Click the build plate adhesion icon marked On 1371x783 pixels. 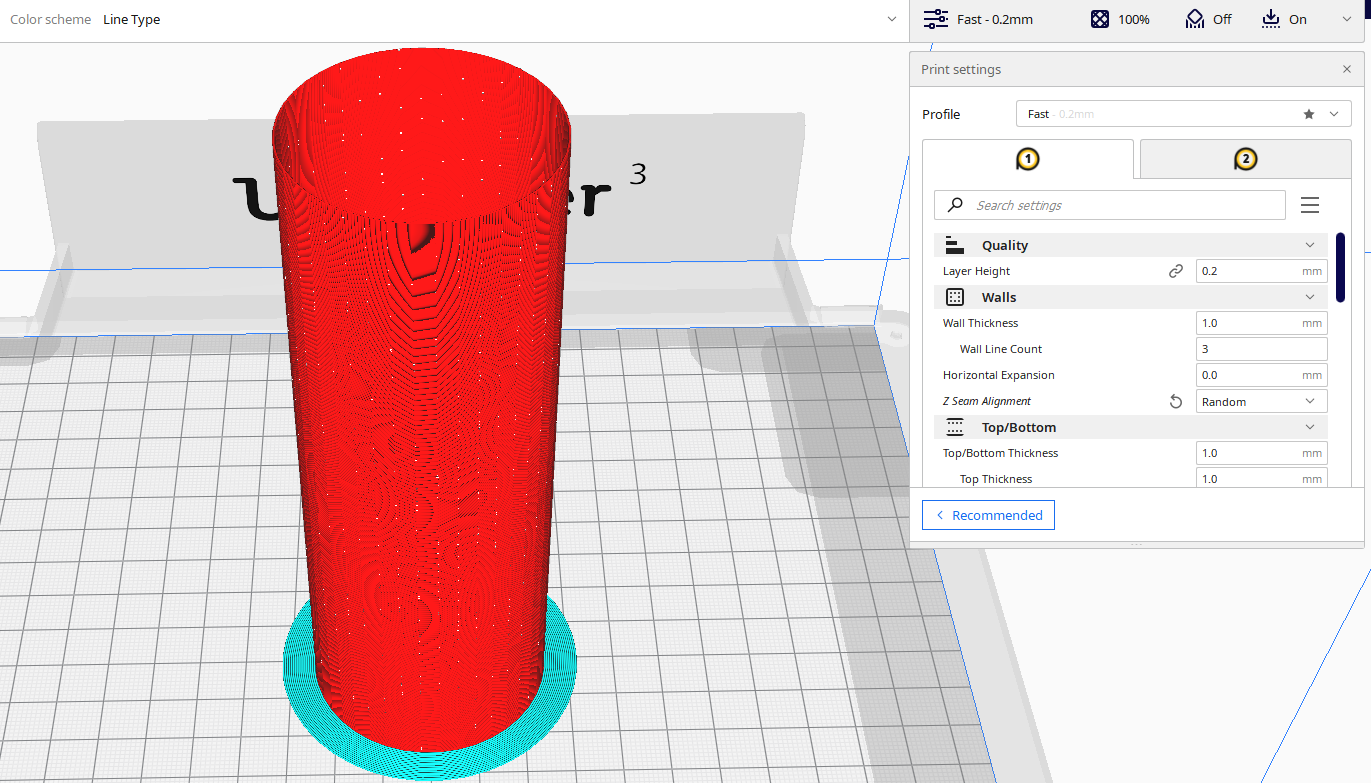[x=1270, y=19]
